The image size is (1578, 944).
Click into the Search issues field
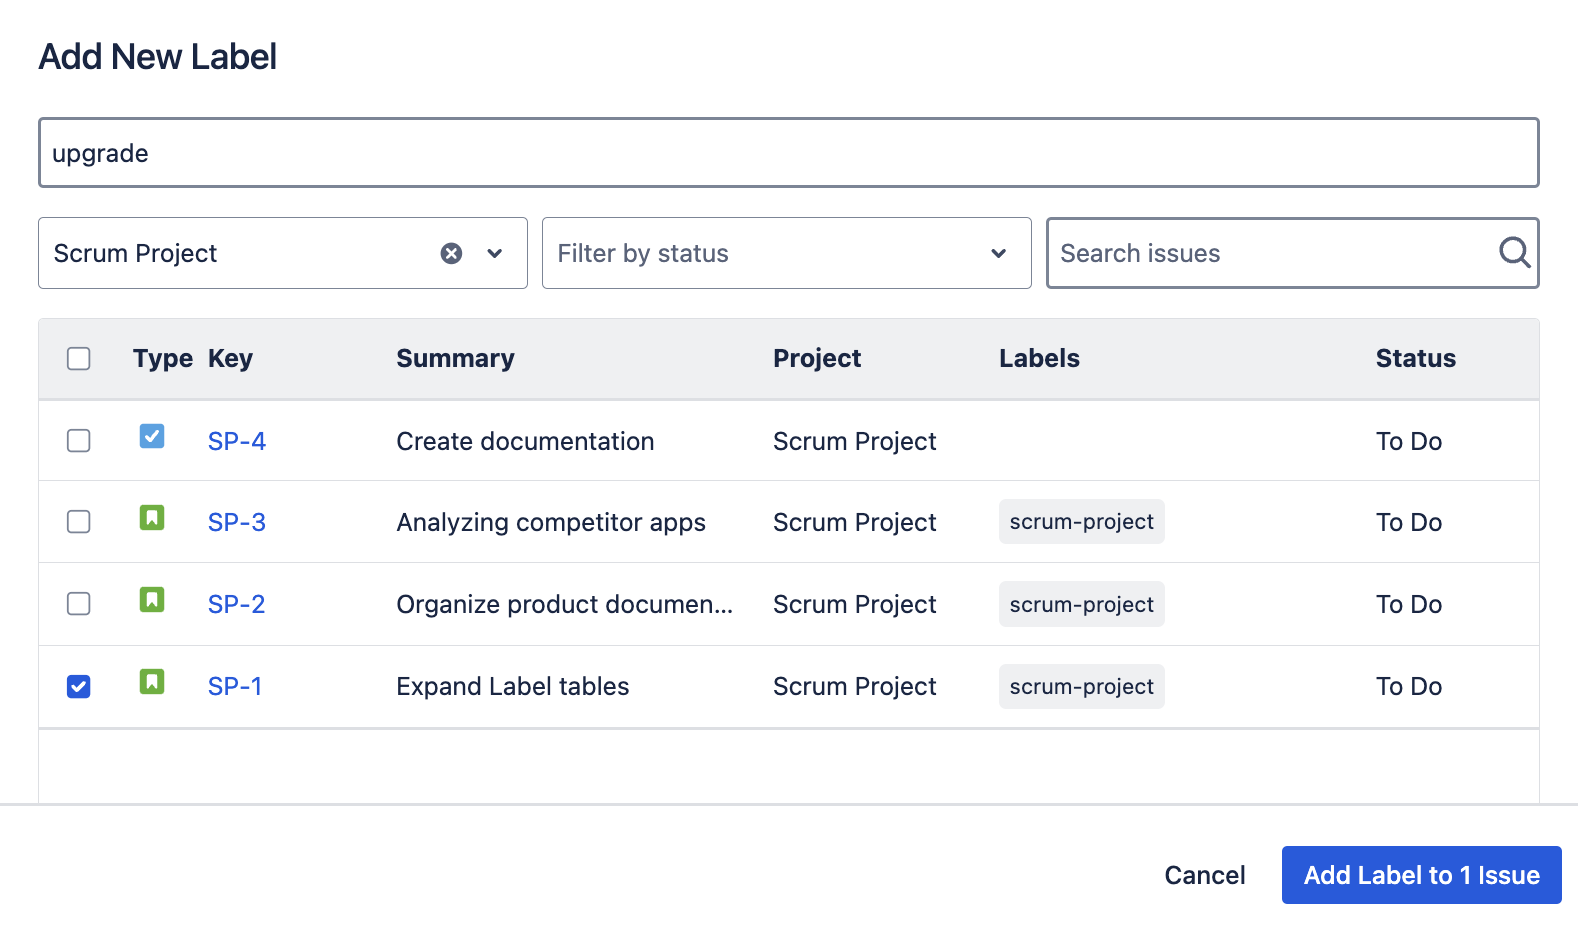(1270, 253)
